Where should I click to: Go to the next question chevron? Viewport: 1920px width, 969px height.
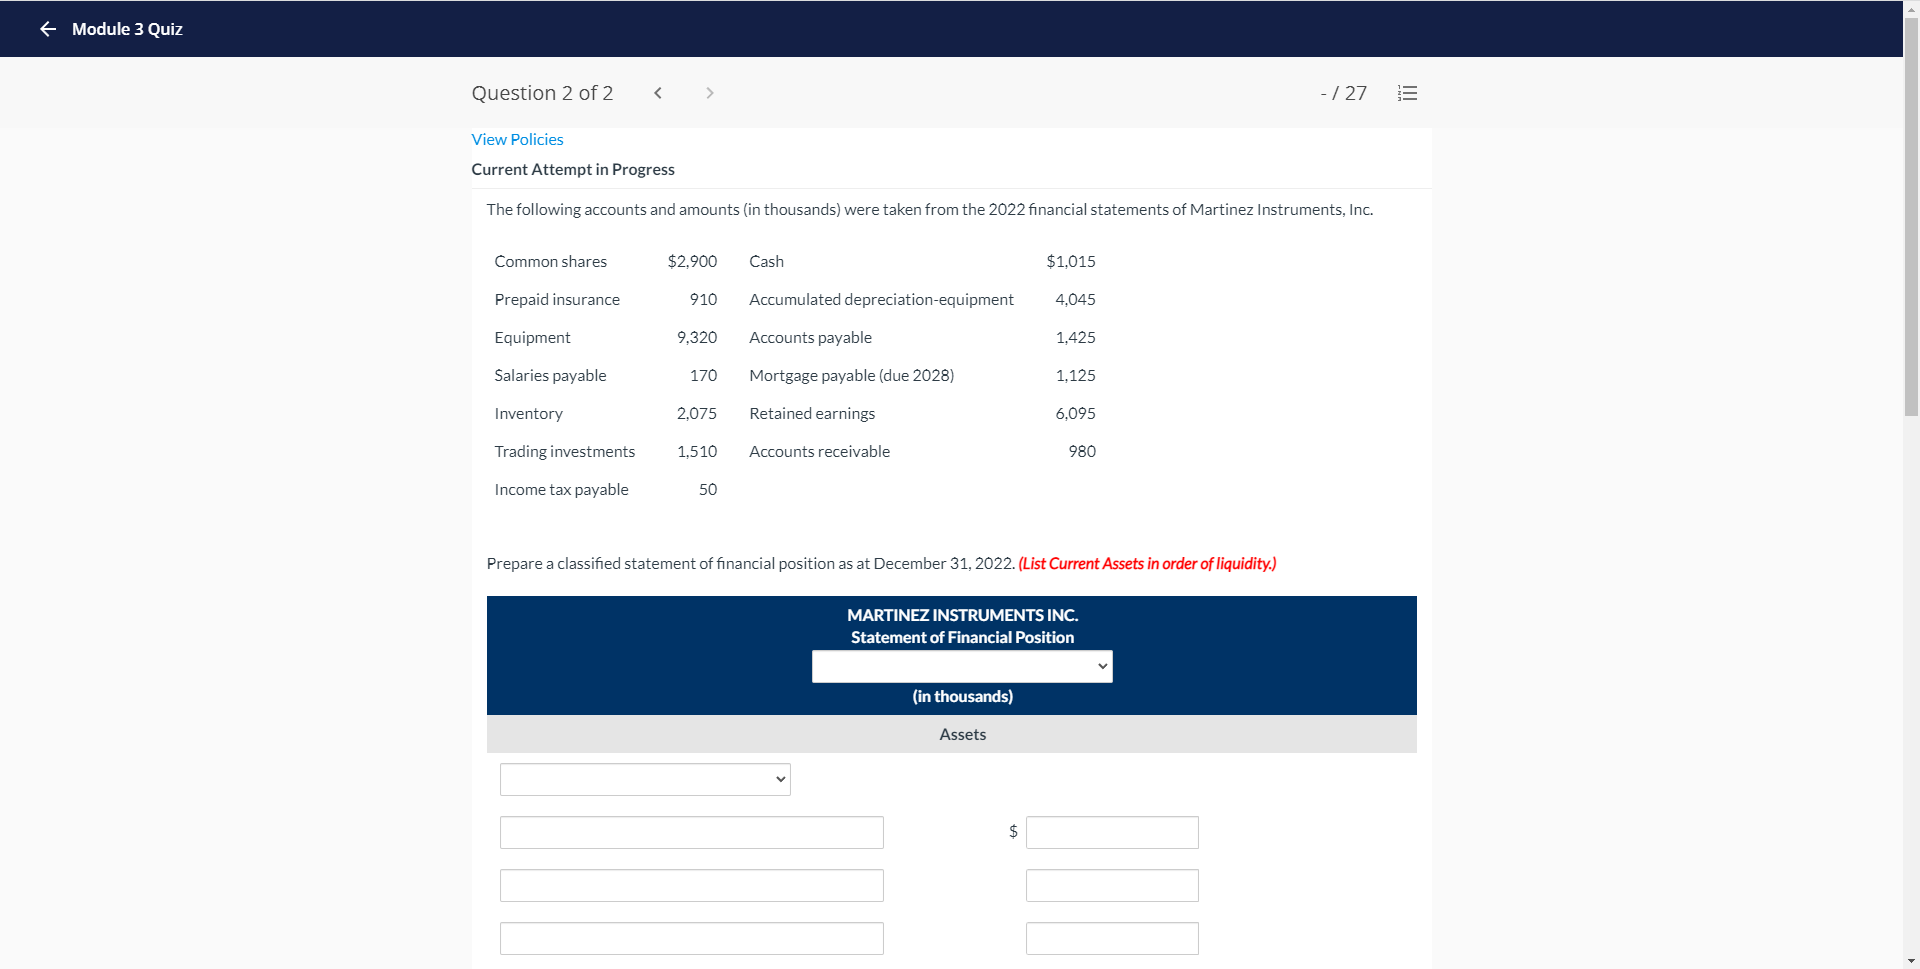click(x=710, y=93)
